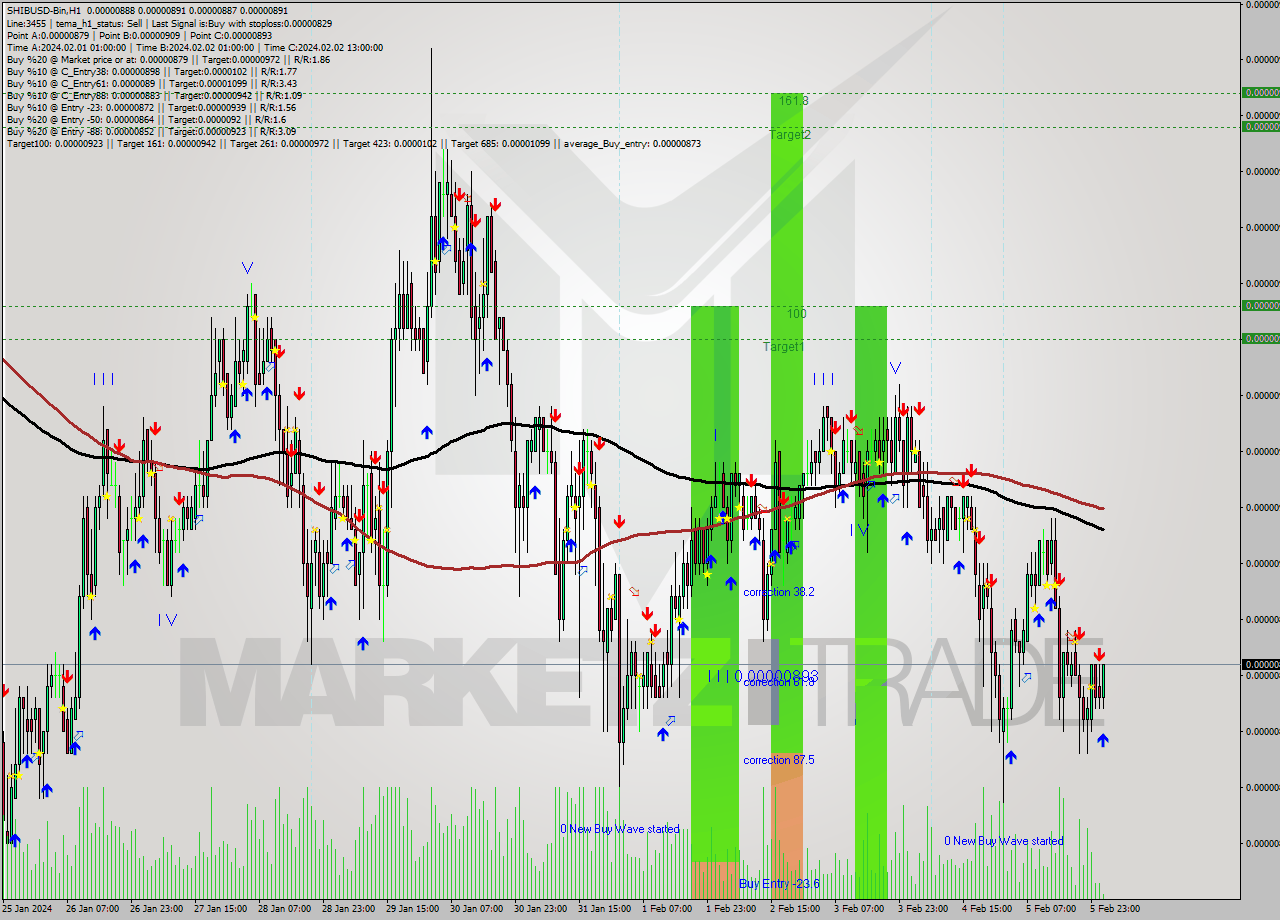Image resolution: width=1280 pixels, height=920 pixels.
Task: Click the 'correction 87.5' label
Action: pyautogui.click(x=779, y=760)
